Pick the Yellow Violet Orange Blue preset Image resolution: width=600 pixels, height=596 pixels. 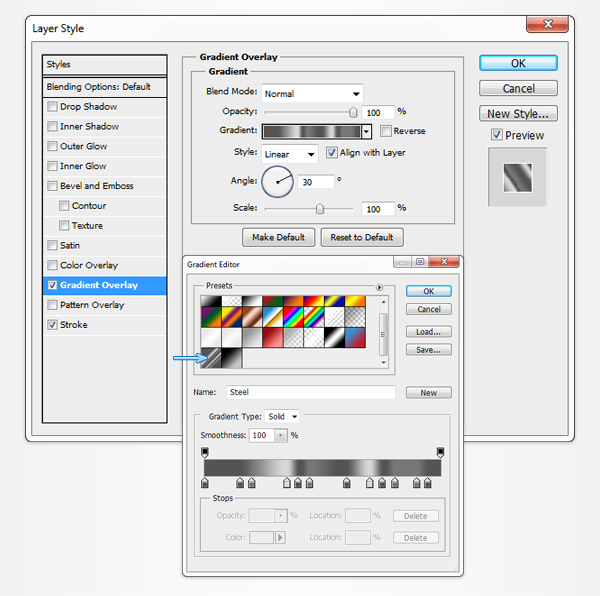click(x=231, y=317)
